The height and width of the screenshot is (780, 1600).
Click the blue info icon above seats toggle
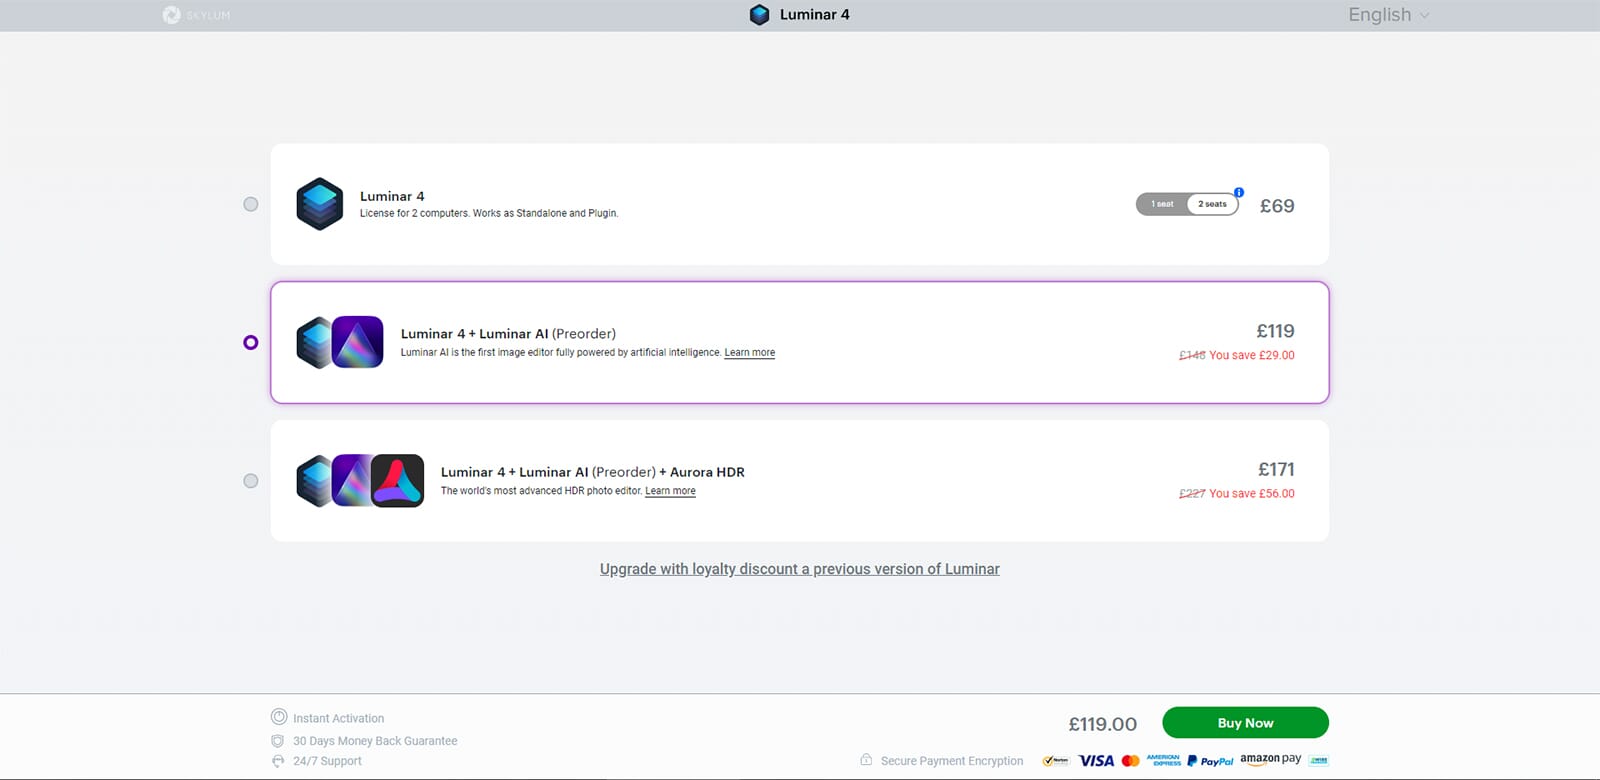pos(1239,192)
